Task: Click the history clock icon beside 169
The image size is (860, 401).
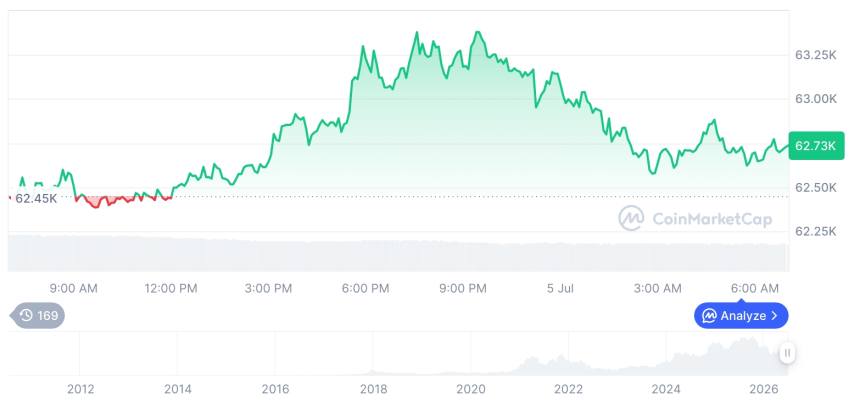Action: pyautogui.click(x=26, y=315)
